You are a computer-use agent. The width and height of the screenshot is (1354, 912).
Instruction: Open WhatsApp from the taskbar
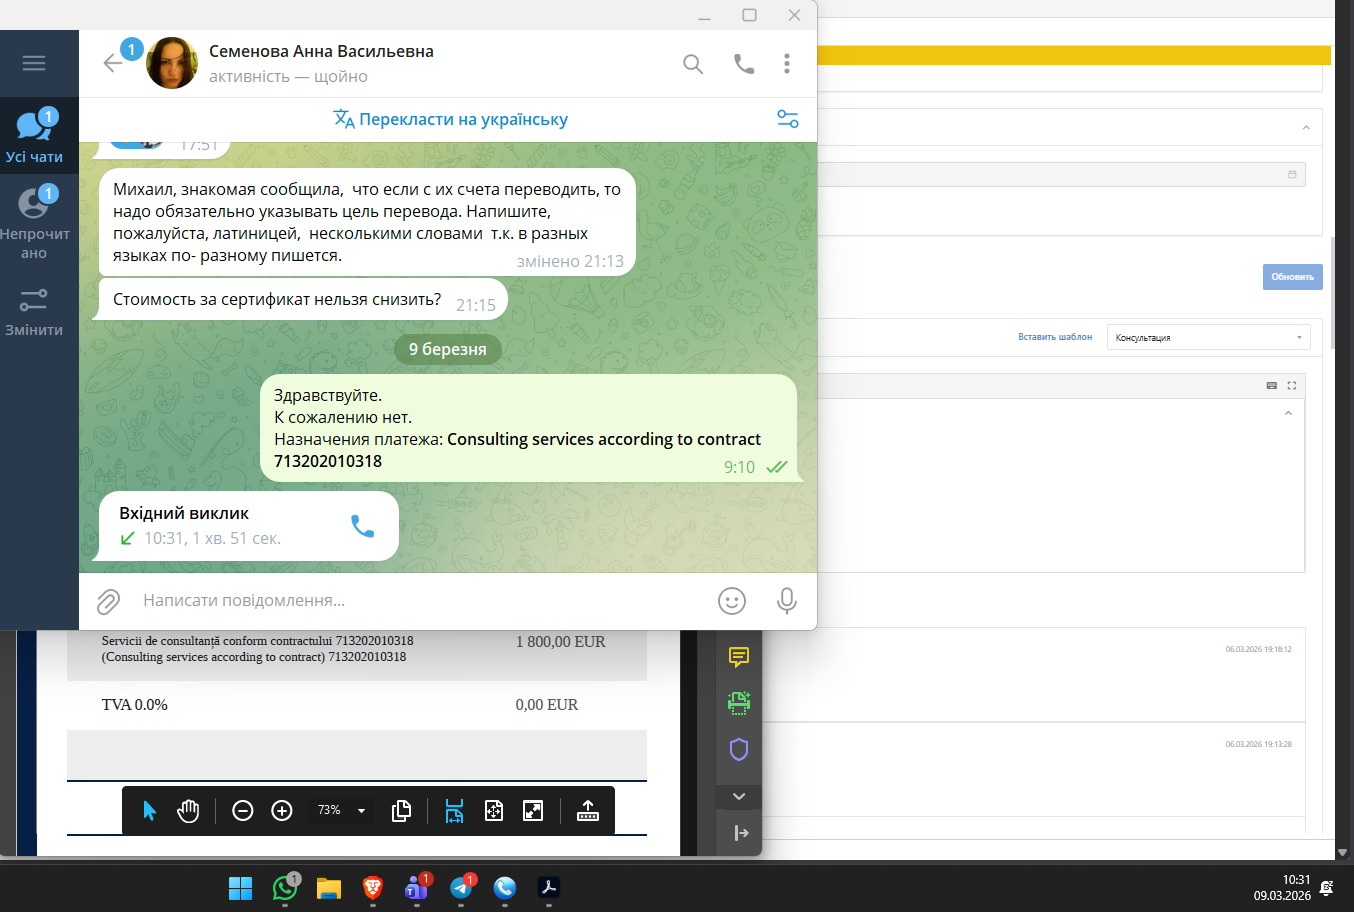(x=285, y=887)
